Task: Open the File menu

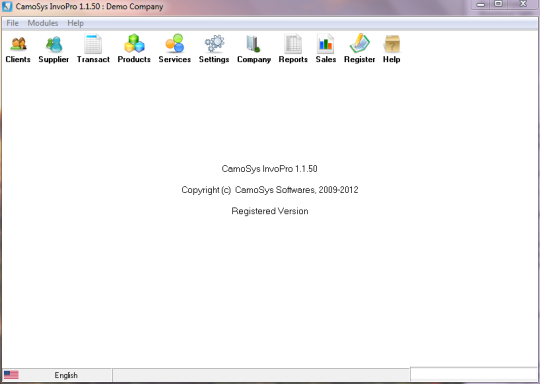Action: point(12,23)
